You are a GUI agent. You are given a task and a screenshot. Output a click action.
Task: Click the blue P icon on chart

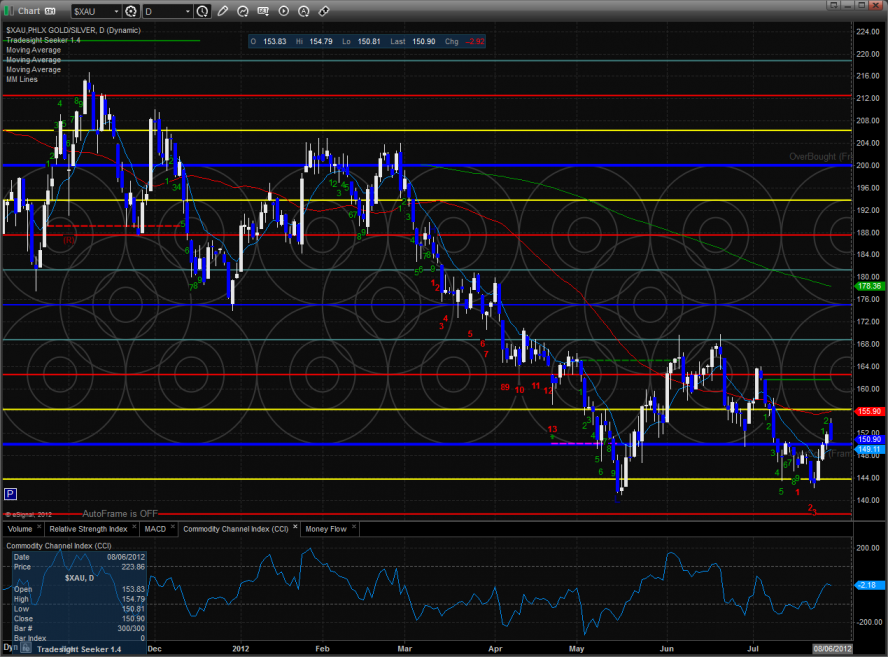click(10, 494)
